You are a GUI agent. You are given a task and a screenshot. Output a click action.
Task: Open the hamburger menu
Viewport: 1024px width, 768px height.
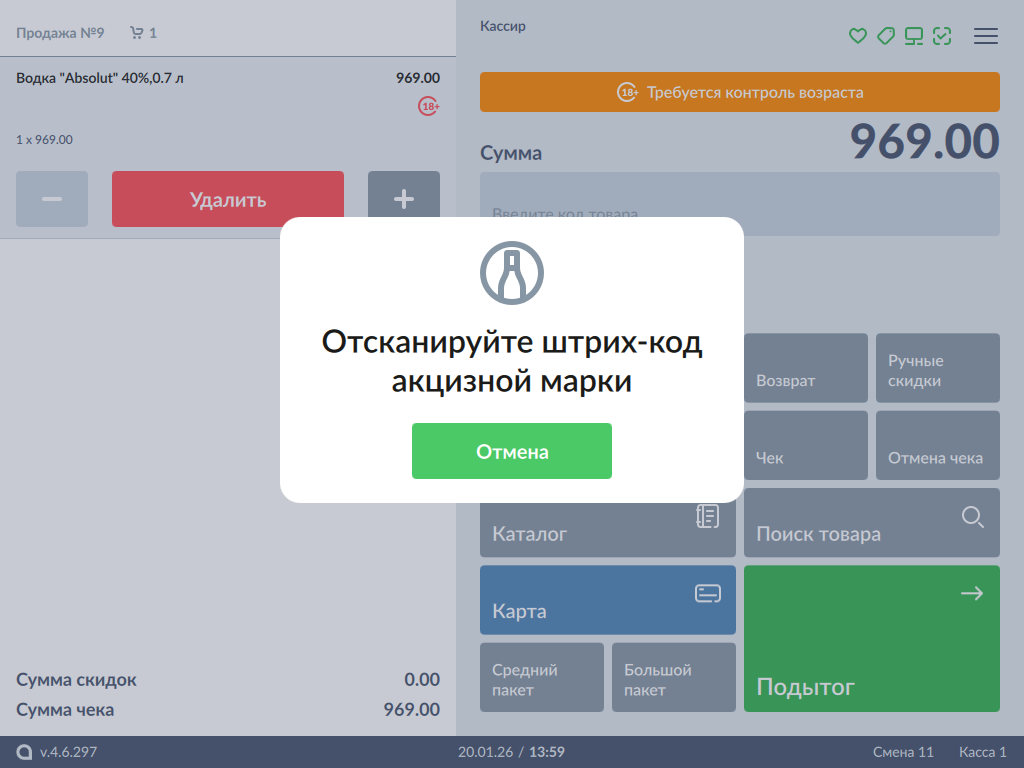986,36
